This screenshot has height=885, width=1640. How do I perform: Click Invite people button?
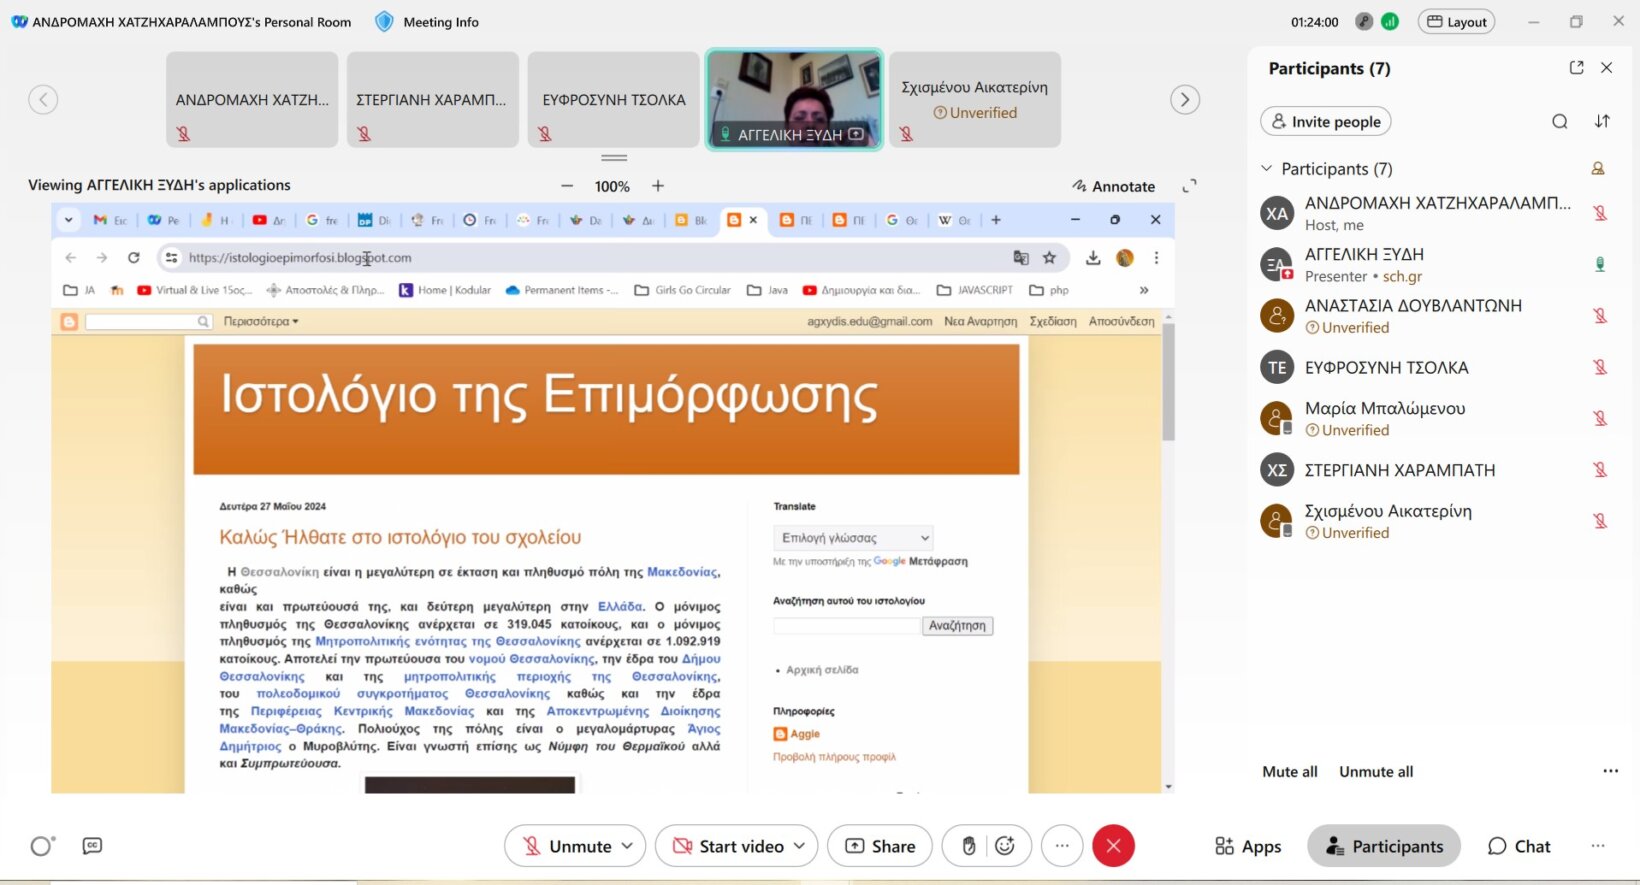(x=1325, y=122)
